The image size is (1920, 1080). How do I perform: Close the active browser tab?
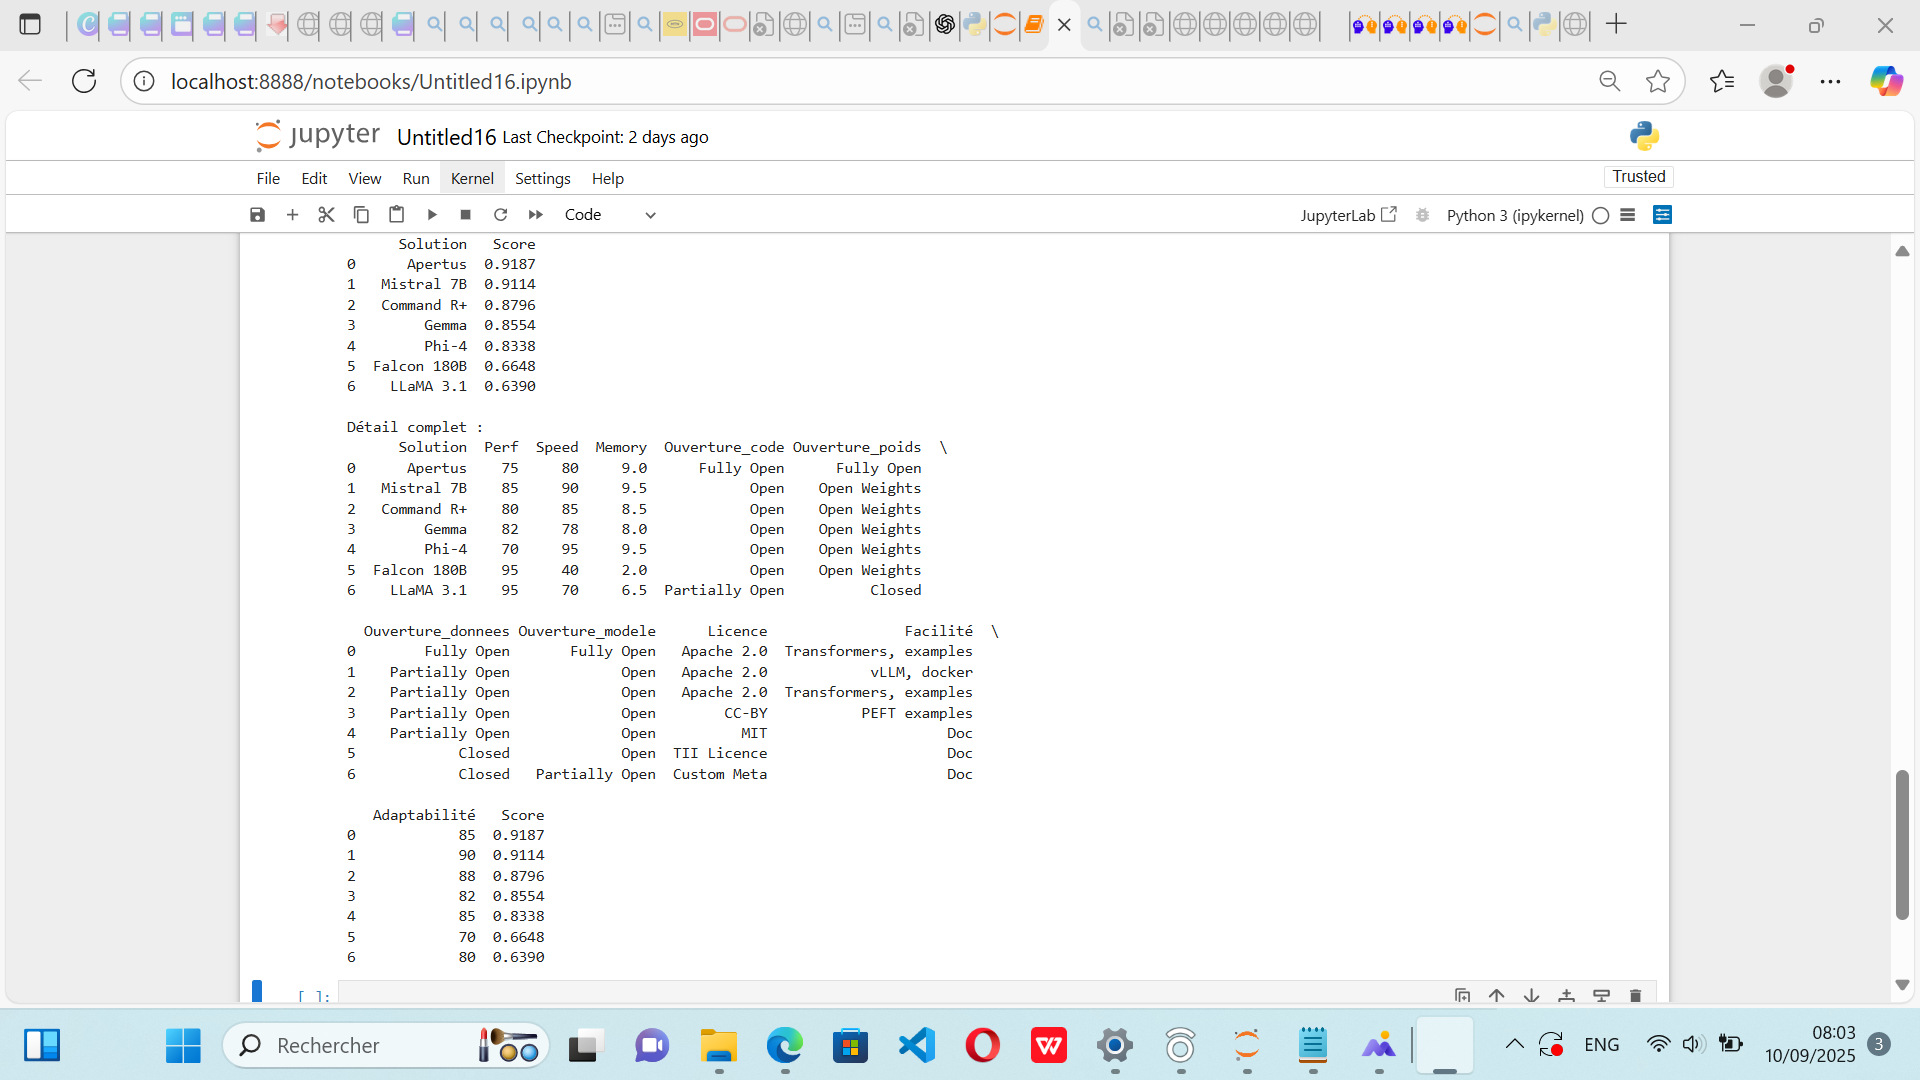coord(1064,24)
